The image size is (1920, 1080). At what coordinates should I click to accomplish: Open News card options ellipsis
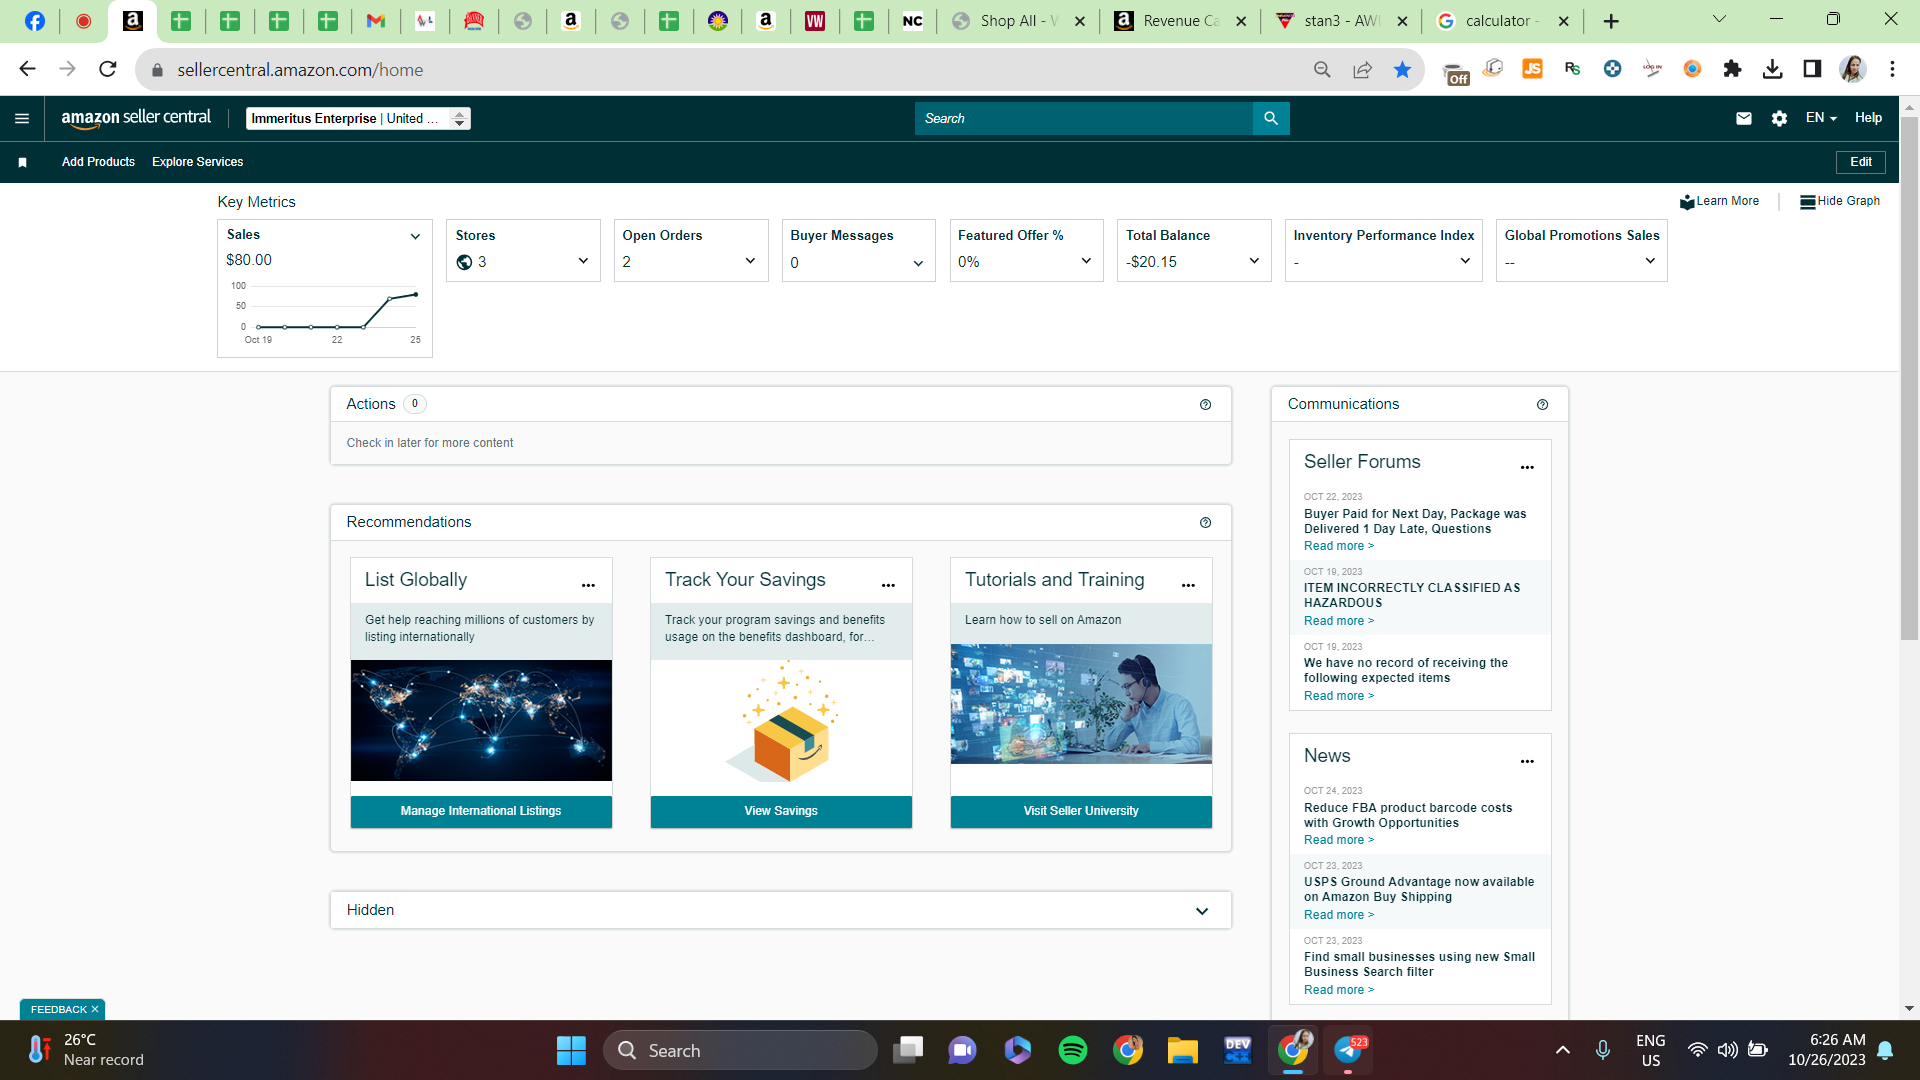(x=1527, y=761)
